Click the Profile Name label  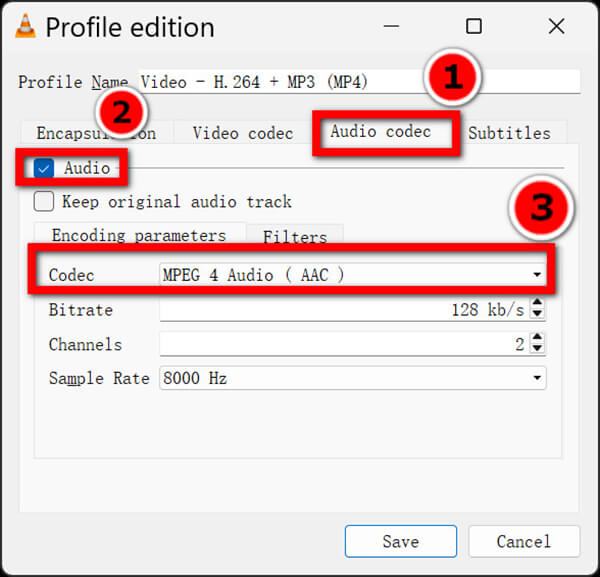pos(73,82)
